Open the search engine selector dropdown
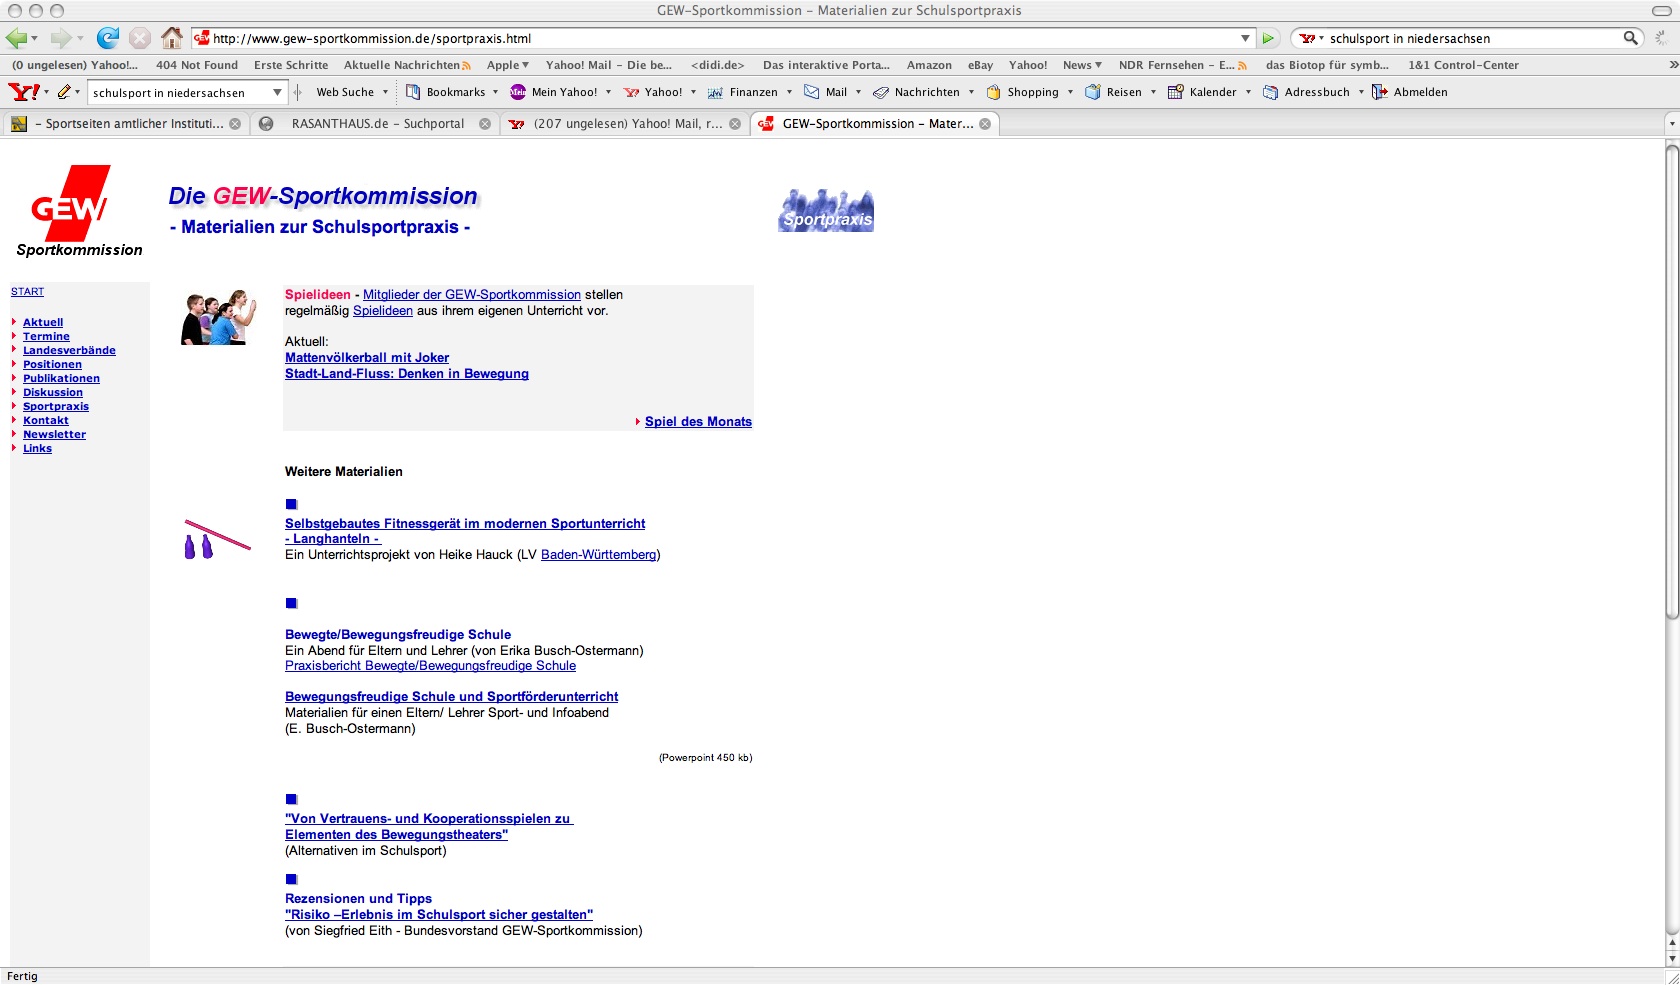 point(1311,38)
